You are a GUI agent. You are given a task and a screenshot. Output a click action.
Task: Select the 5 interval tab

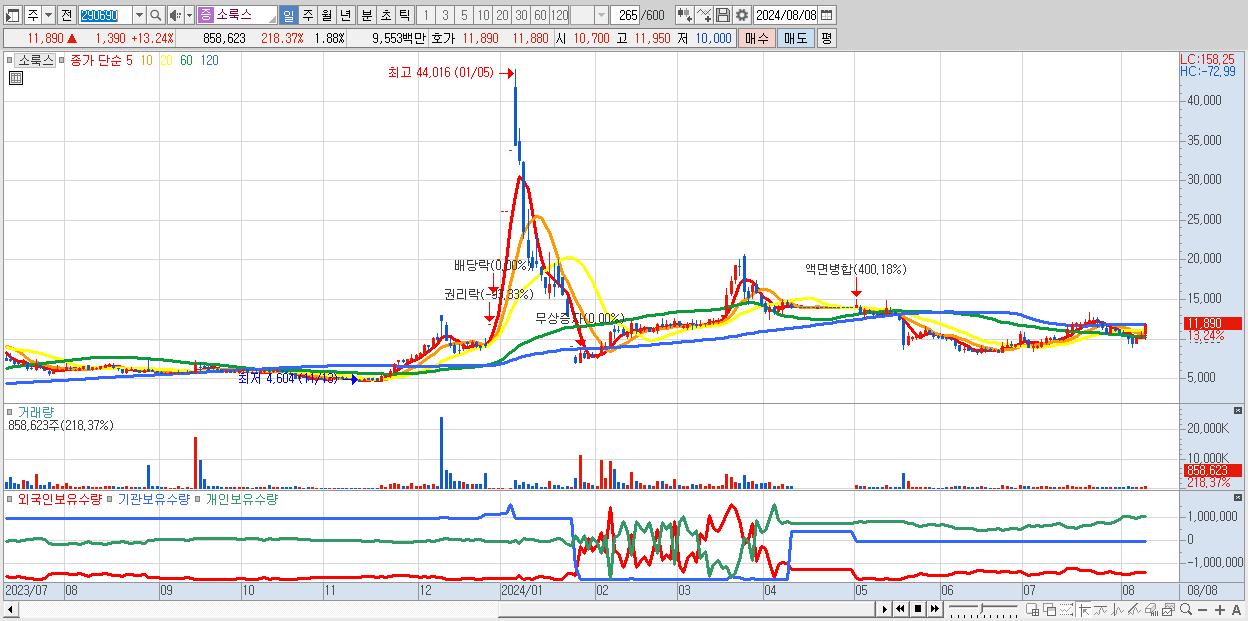(x=464, y=15)
